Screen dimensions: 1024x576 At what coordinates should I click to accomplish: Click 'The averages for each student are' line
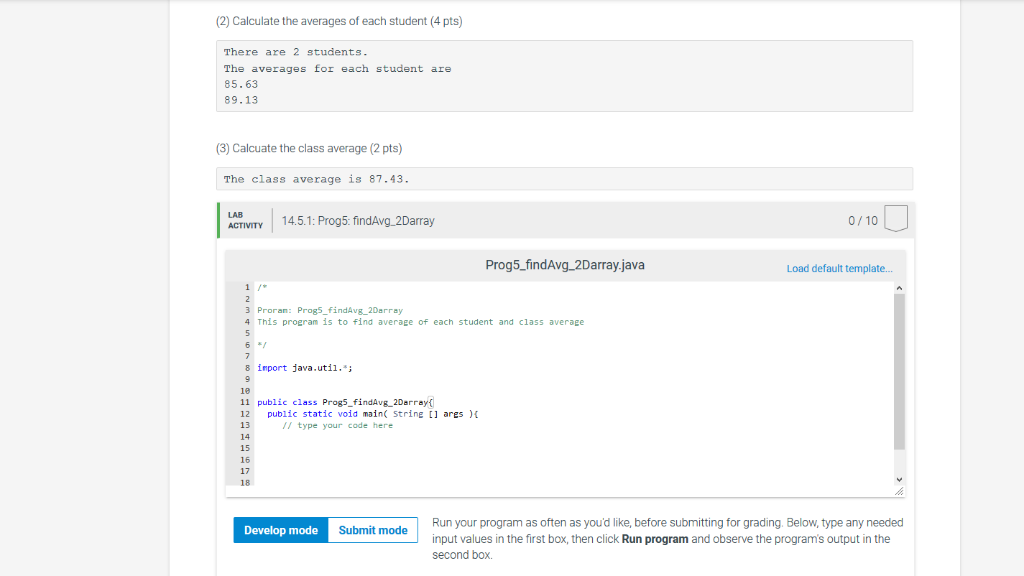337,69
